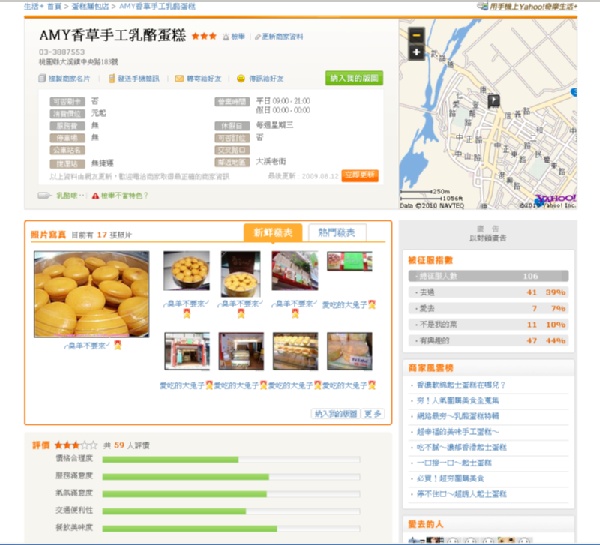
Task: Click the yellow smiley messenger icon
Action: [x=241, y=78]
